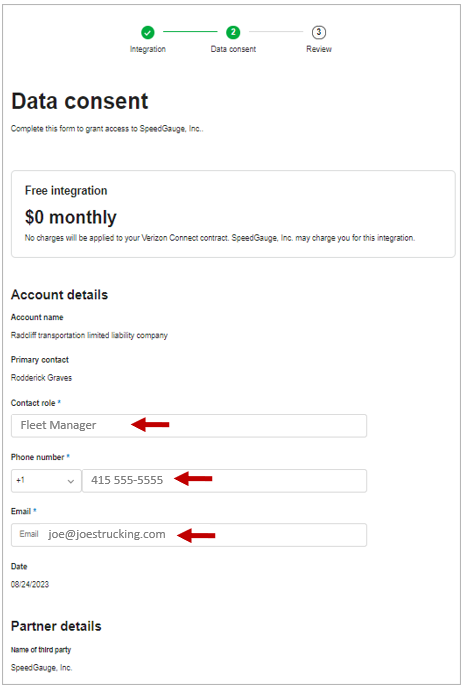Click the $0 monthly price text
465x690 pixels.
click(x=70, y=217)
